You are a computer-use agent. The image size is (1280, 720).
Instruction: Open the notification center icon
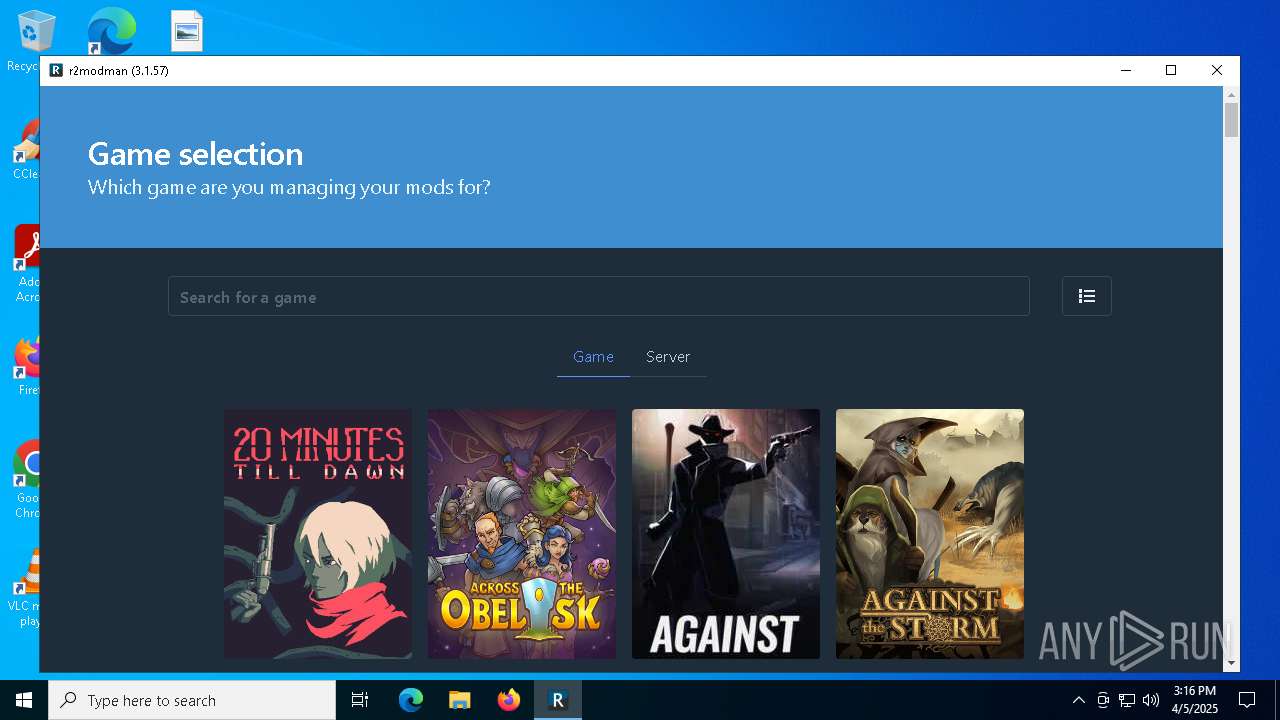1247,700
